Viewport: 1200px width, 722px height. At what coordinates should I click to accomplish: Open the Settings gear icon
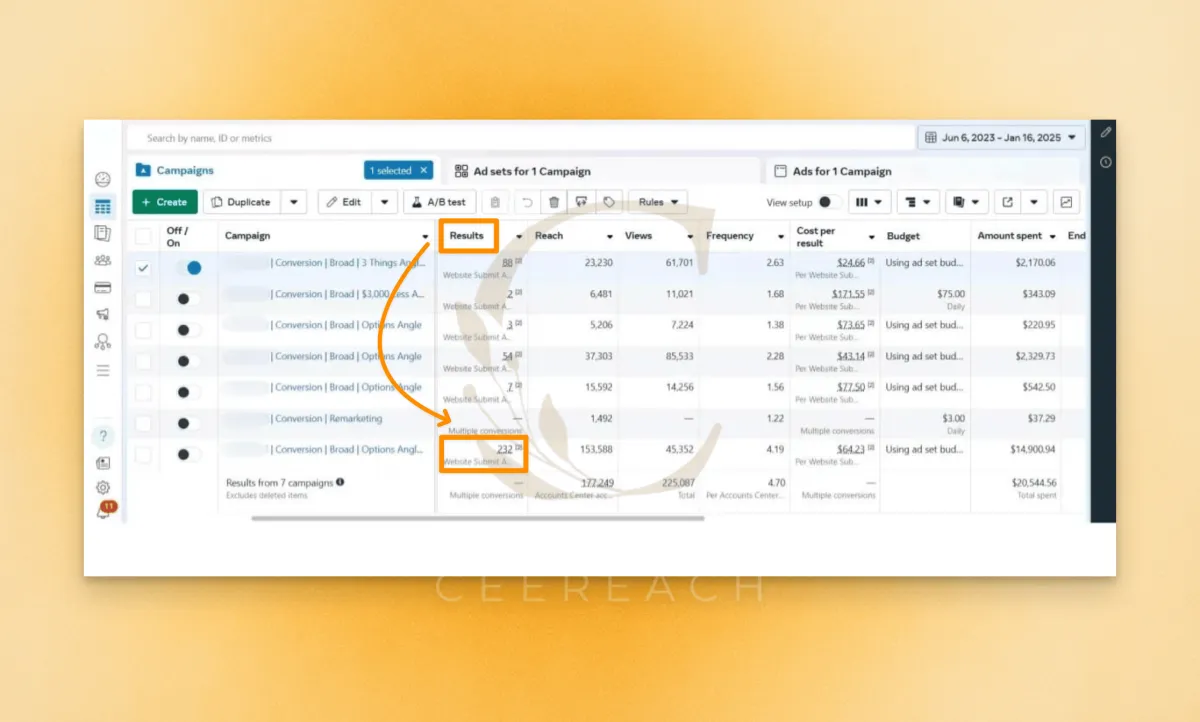tap(102, 488)
